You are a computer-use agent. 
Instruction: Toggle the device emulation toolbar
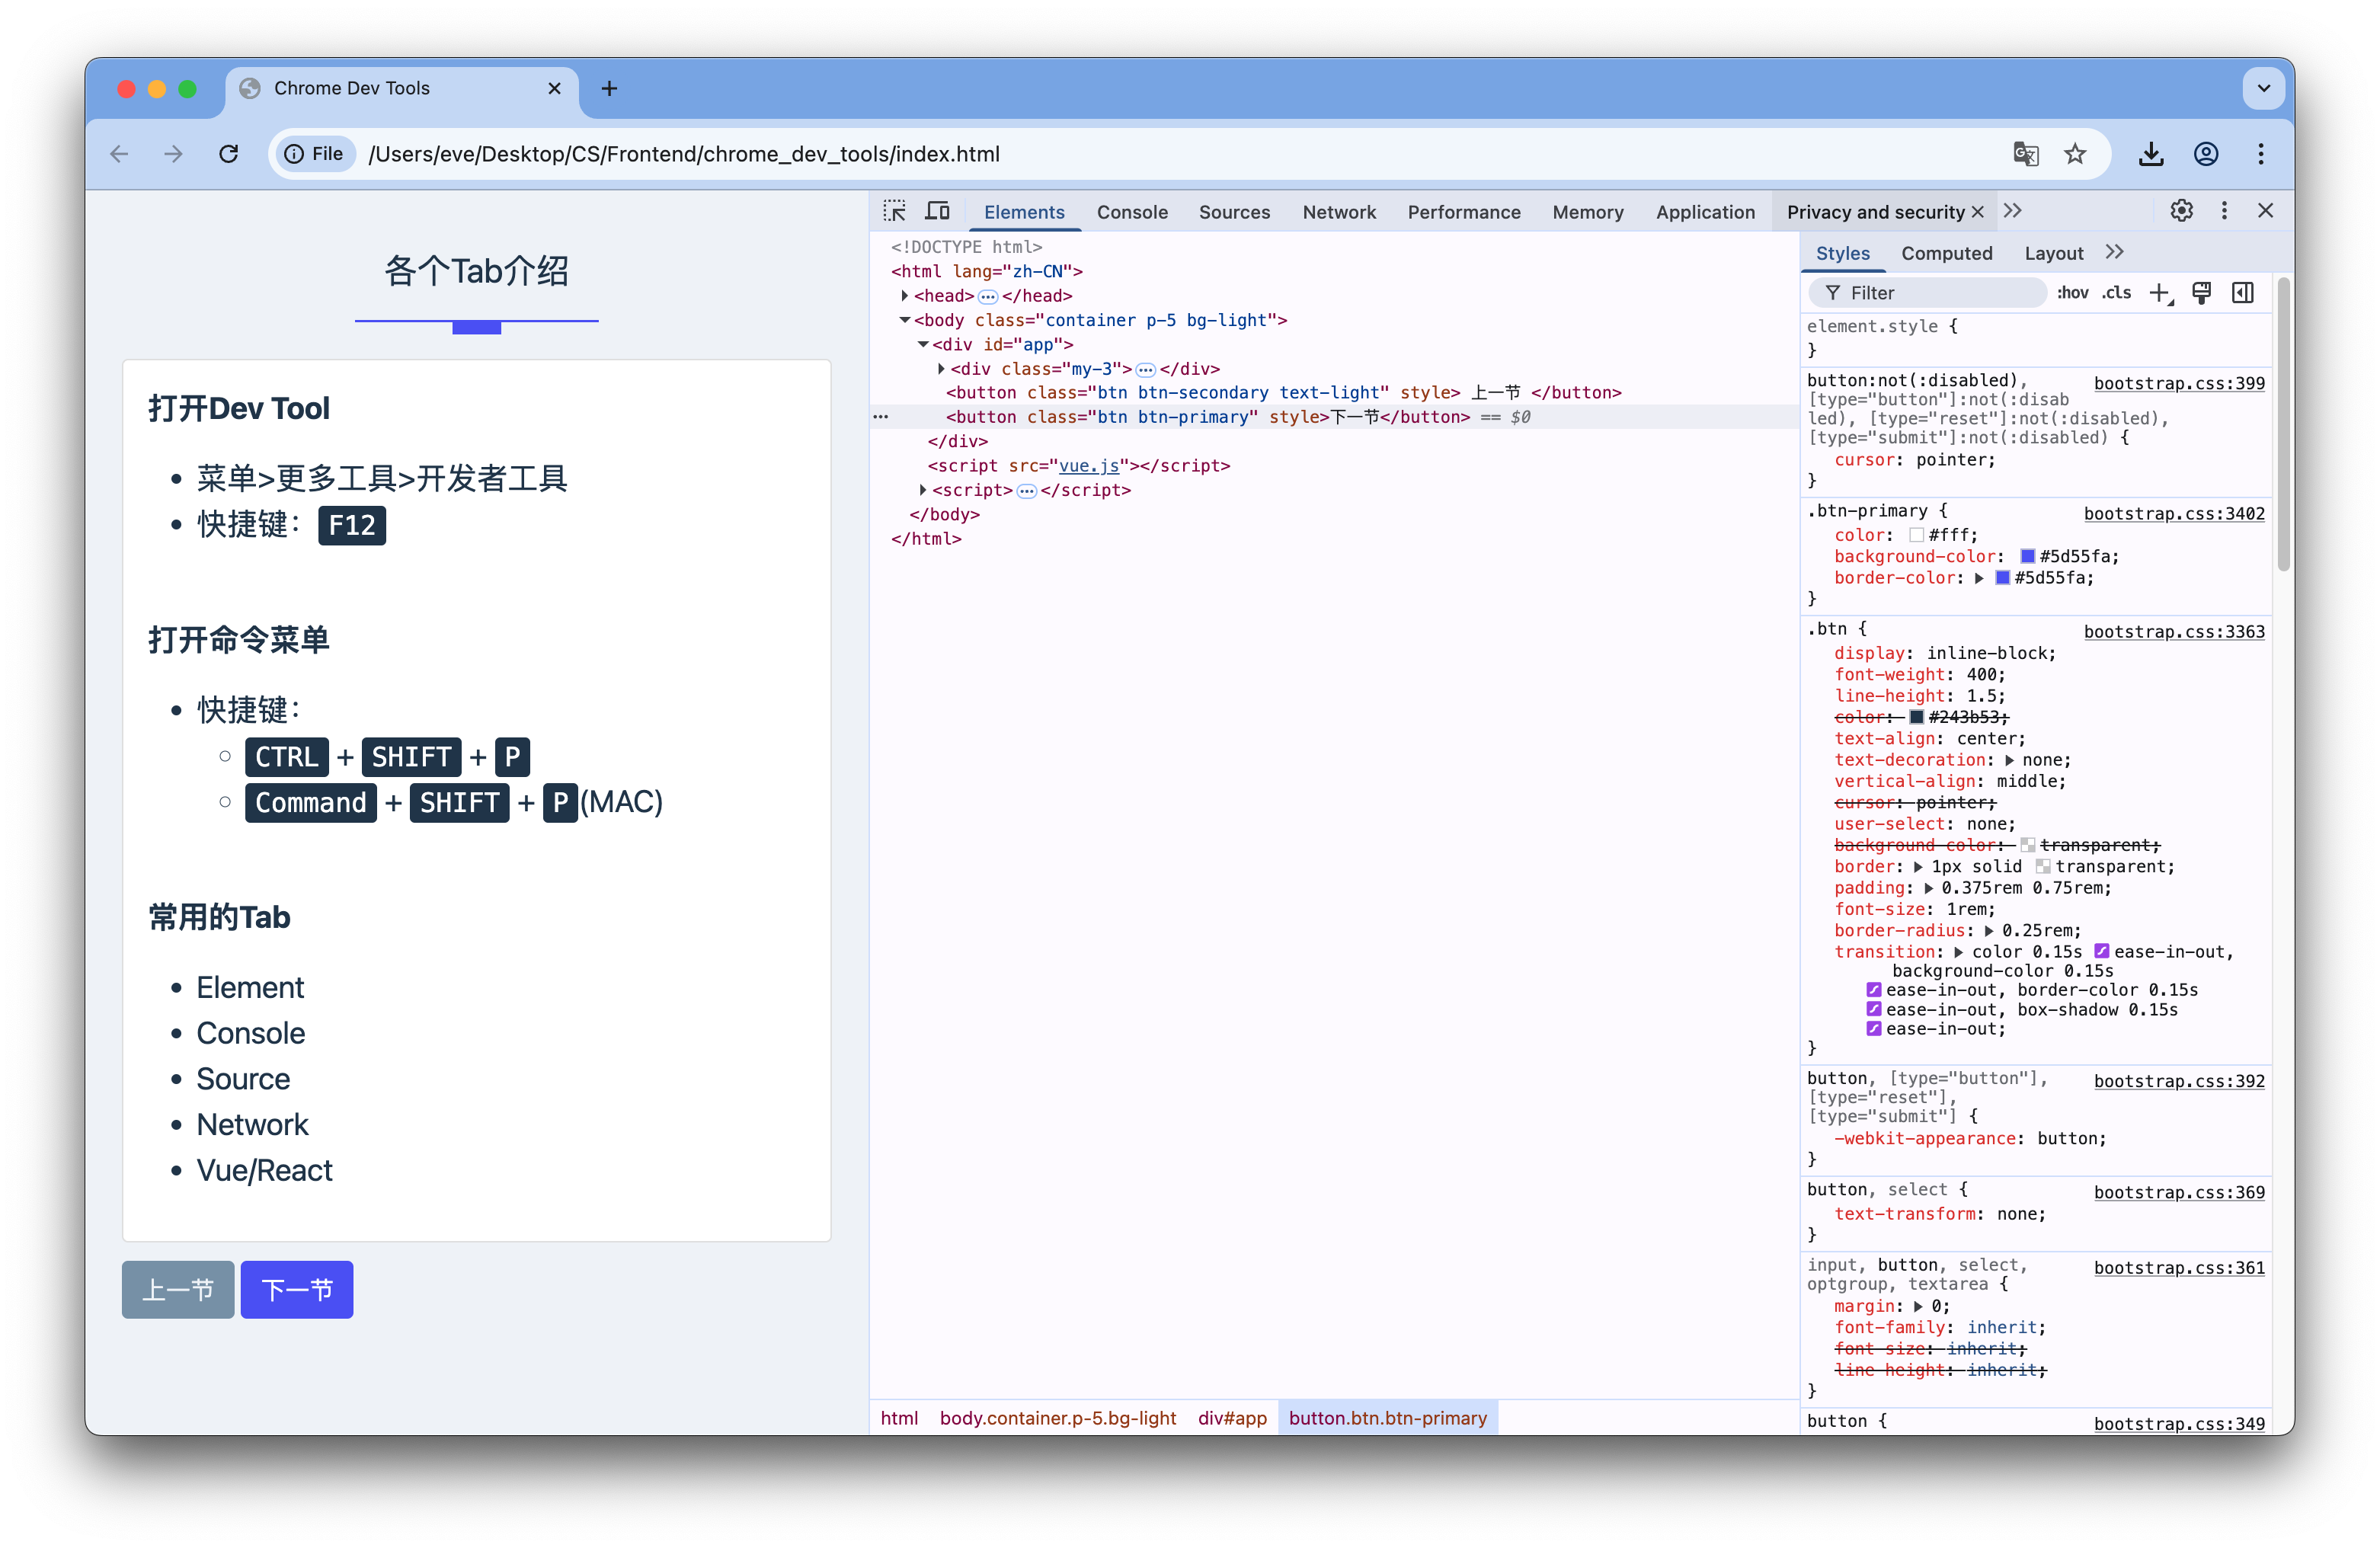(937, 210)
